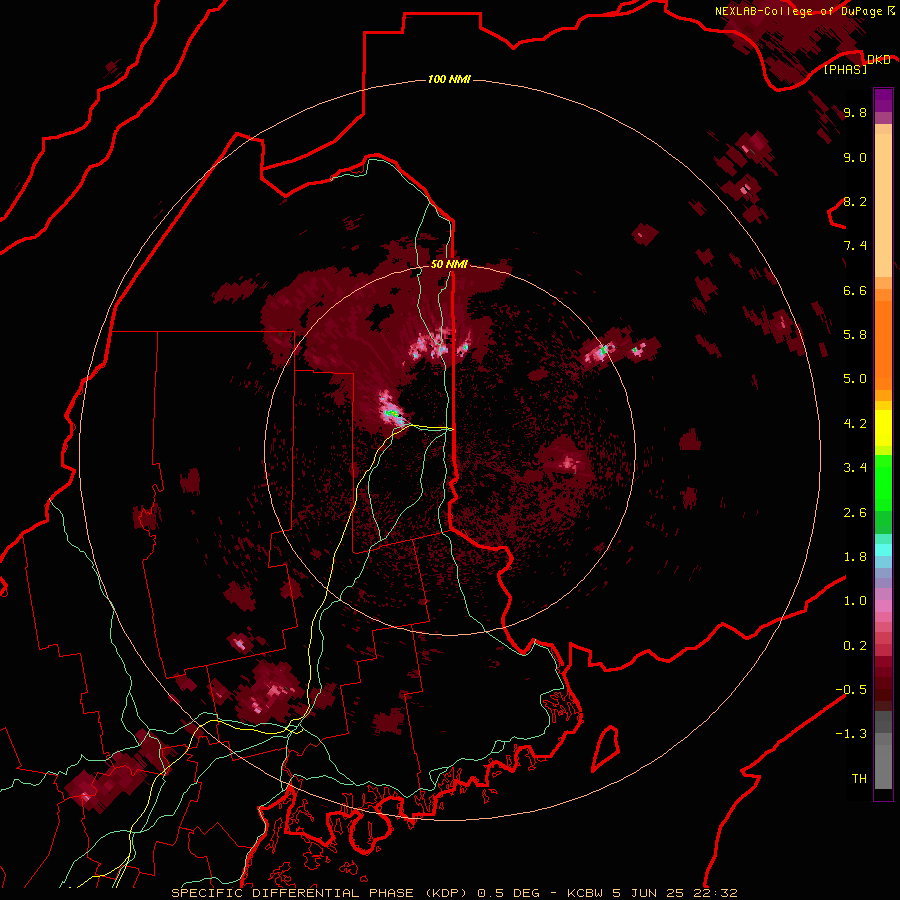
Task: Click the NEXLAB-College of DuPage label
Action: pos(798,11)
